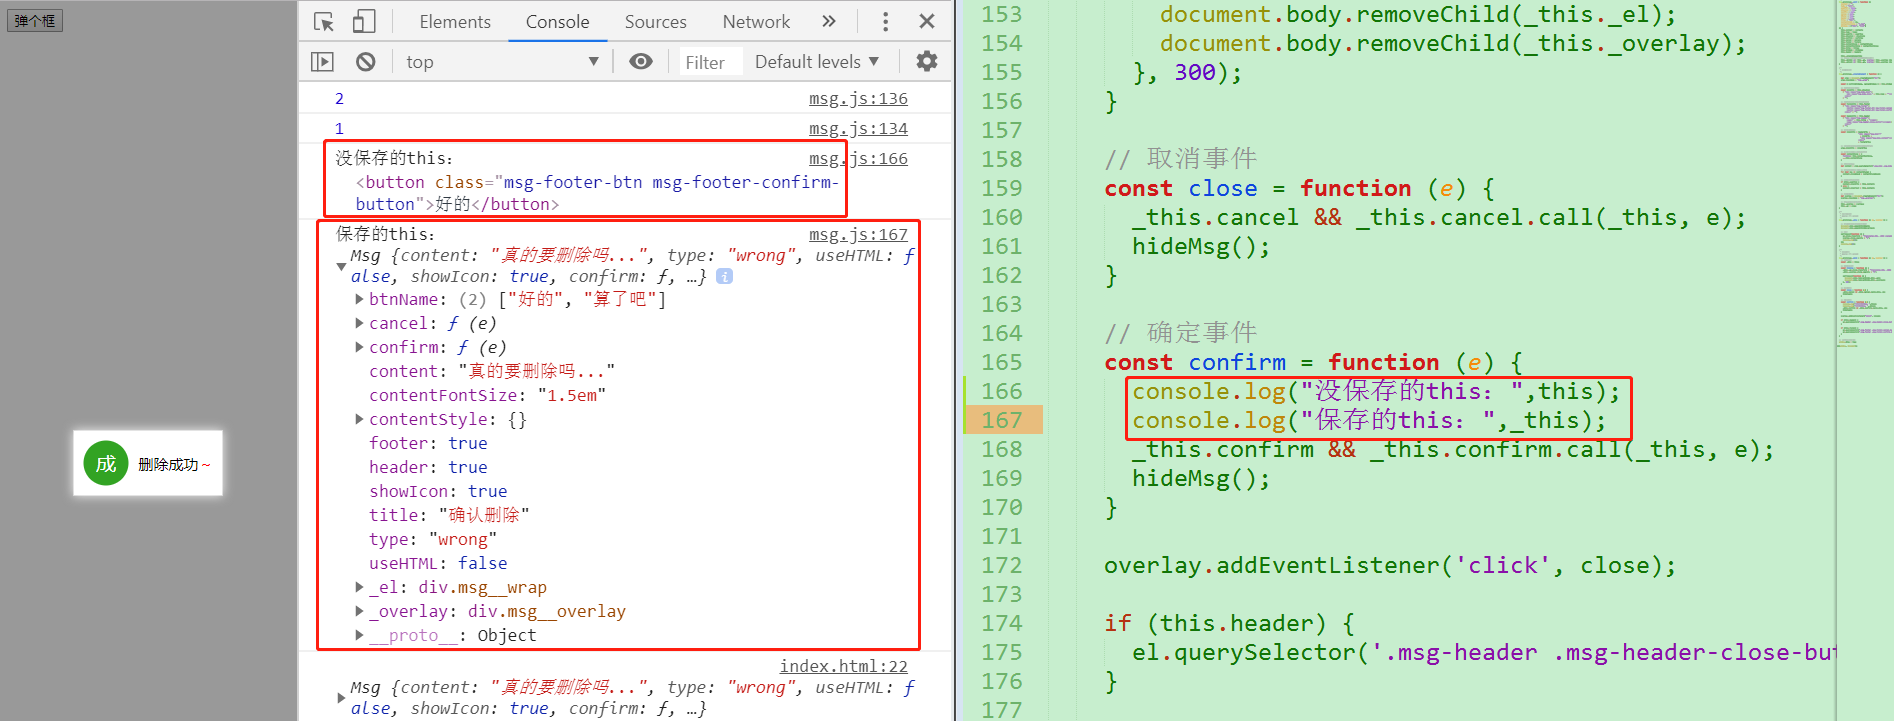Click the overlay.addEventListener code line

coord(1390,565)
